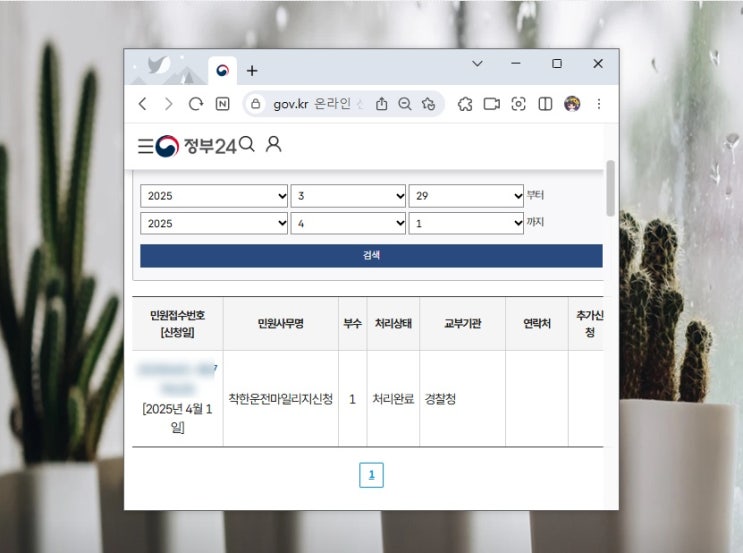Viewport: 743px width, 553px height.
Task: Click the 처리완료 status cell
Action: click(x=393, y=399)
